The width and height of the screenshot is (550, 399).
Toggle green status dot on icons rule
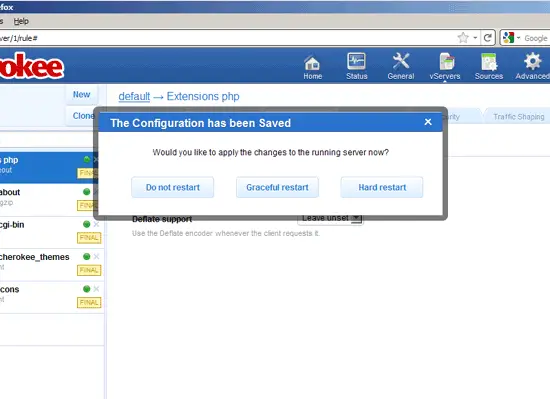[x=86, y=289]
